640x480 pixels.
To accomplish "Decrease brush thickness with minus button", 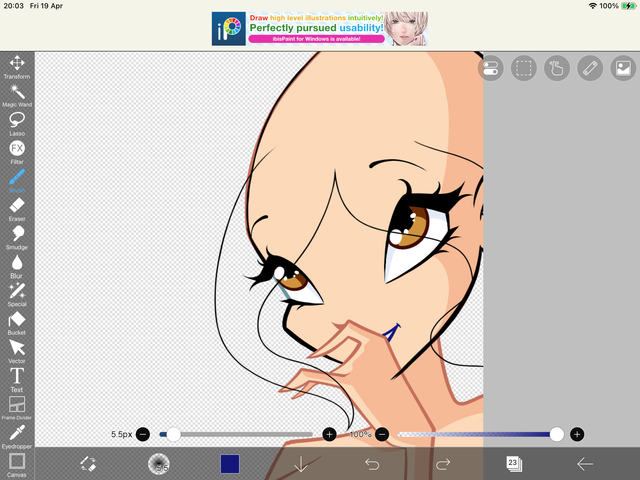I will click(143, 434).
